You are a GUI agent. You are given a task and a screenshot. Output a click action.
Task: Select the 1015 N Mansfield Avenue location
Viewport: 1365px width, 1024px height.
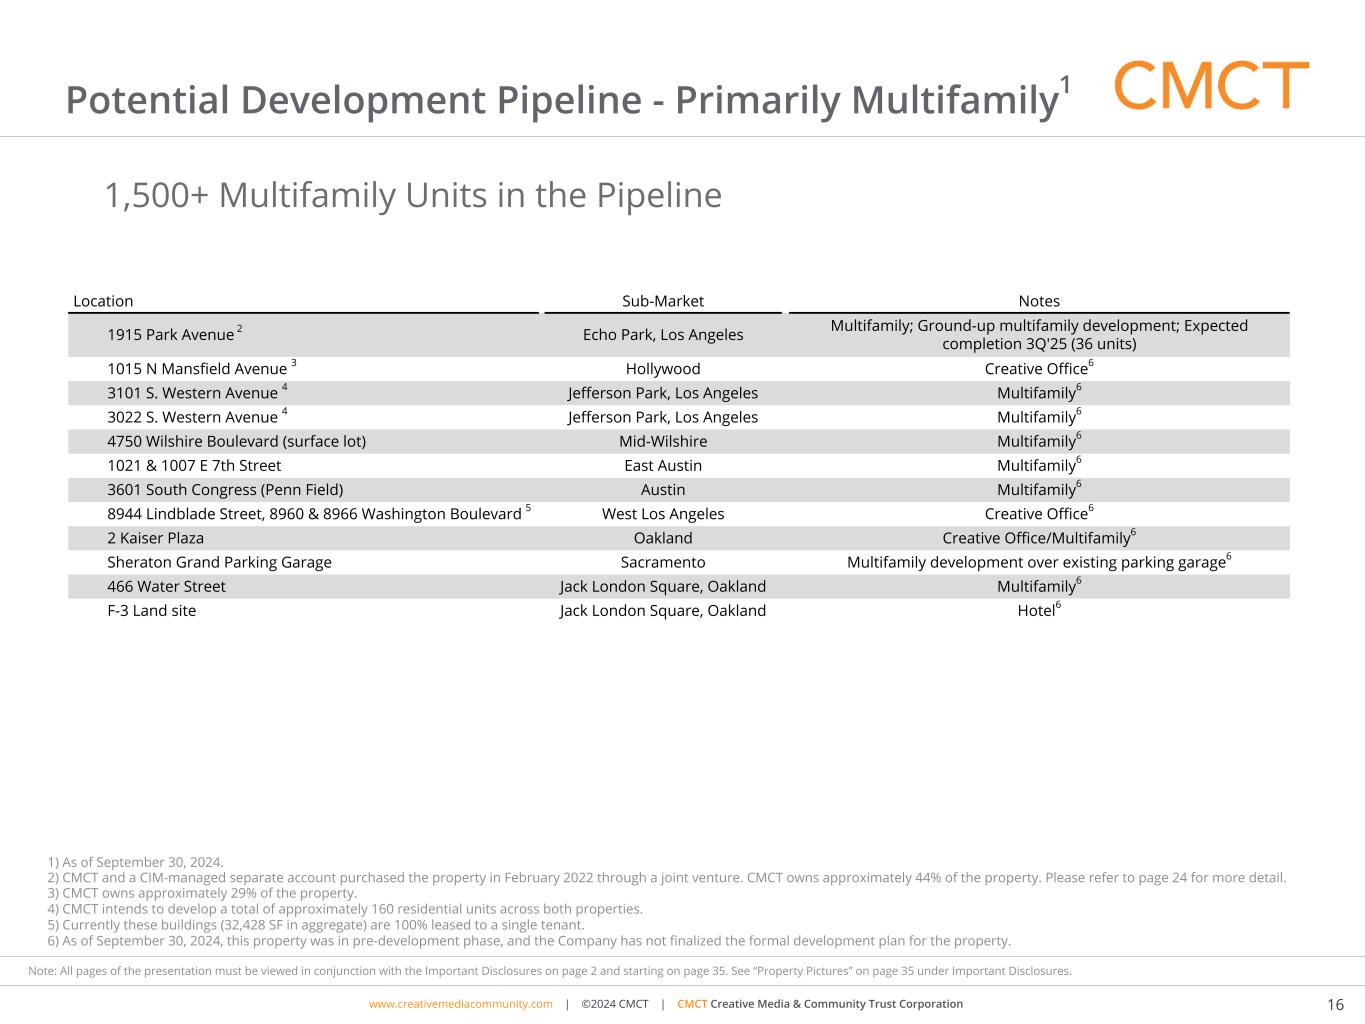[197, 369]
